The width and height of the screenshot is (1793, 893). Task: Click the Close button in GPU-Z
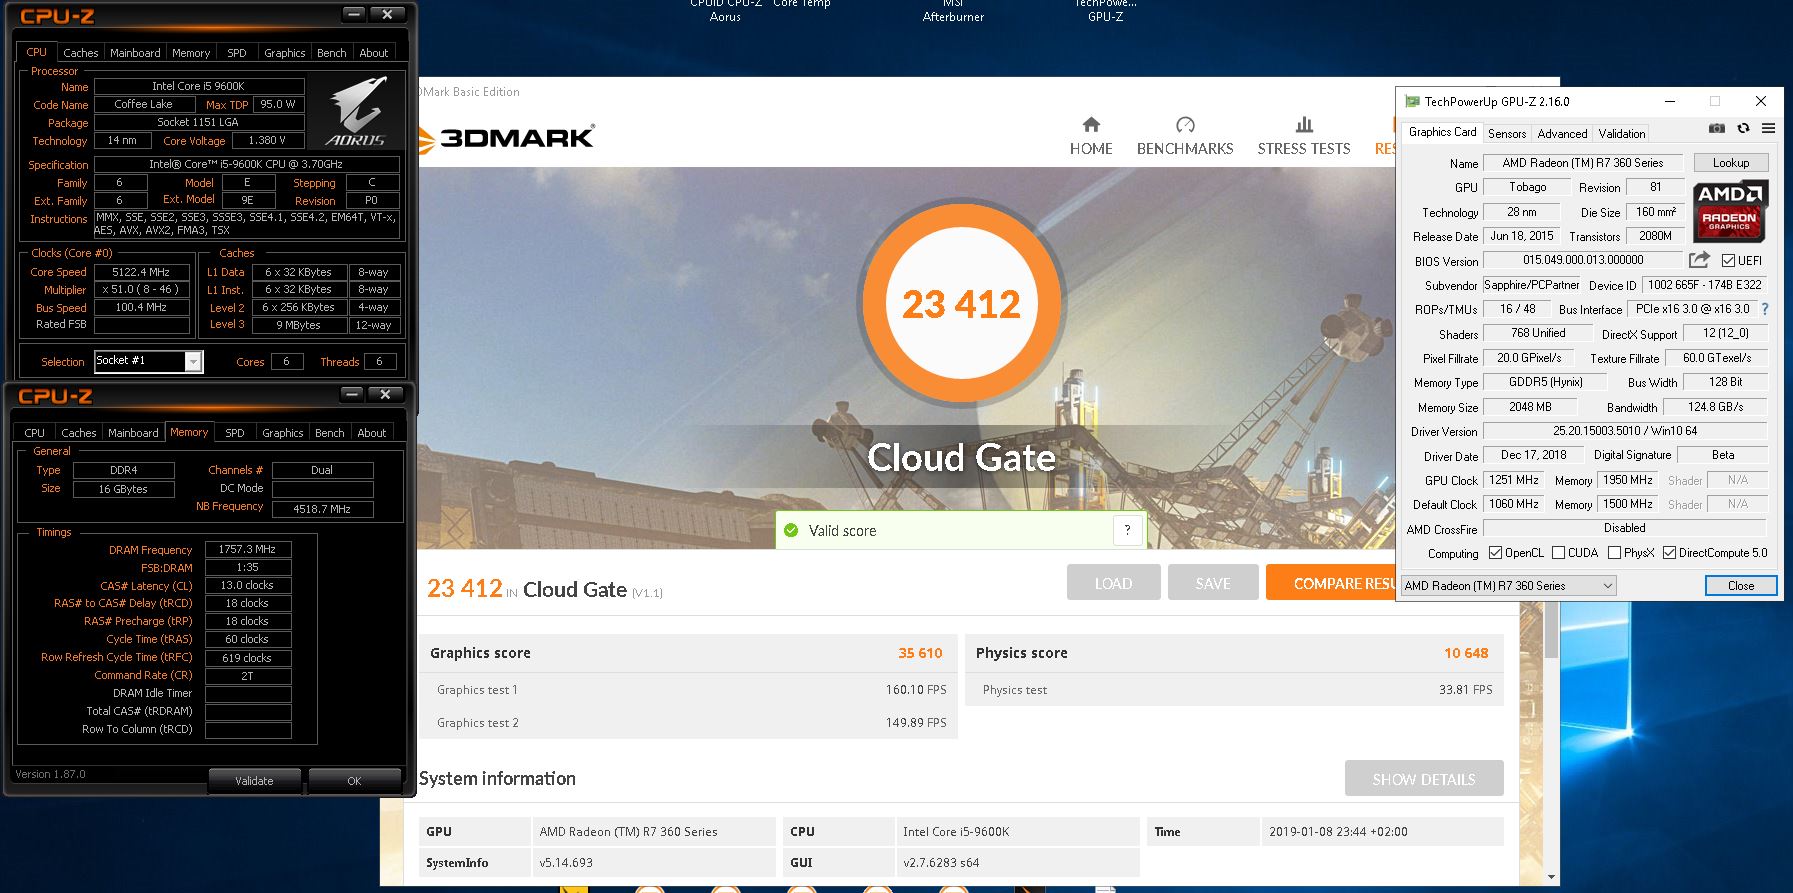pyautogui.click(x=1741, y=585)
